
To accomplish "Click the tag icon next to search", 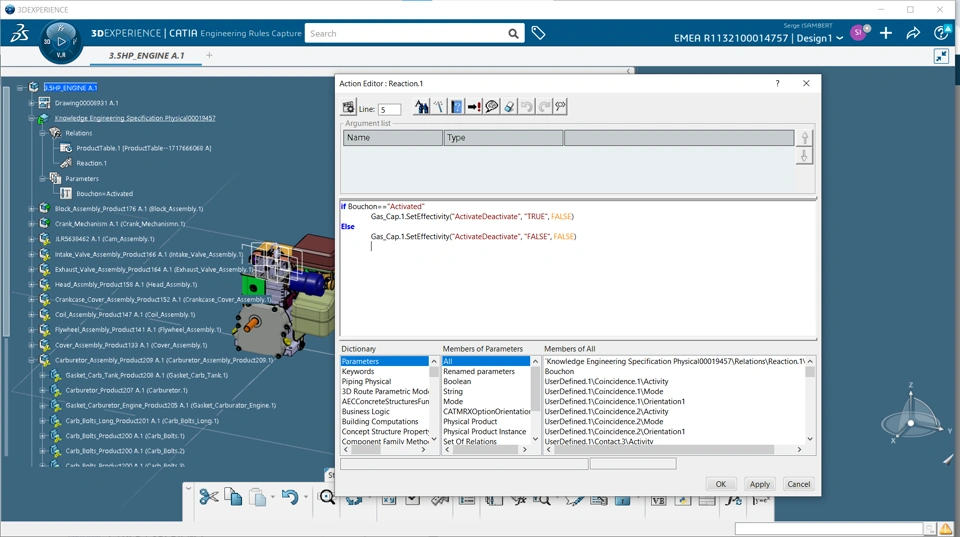I will pos(538,33).
